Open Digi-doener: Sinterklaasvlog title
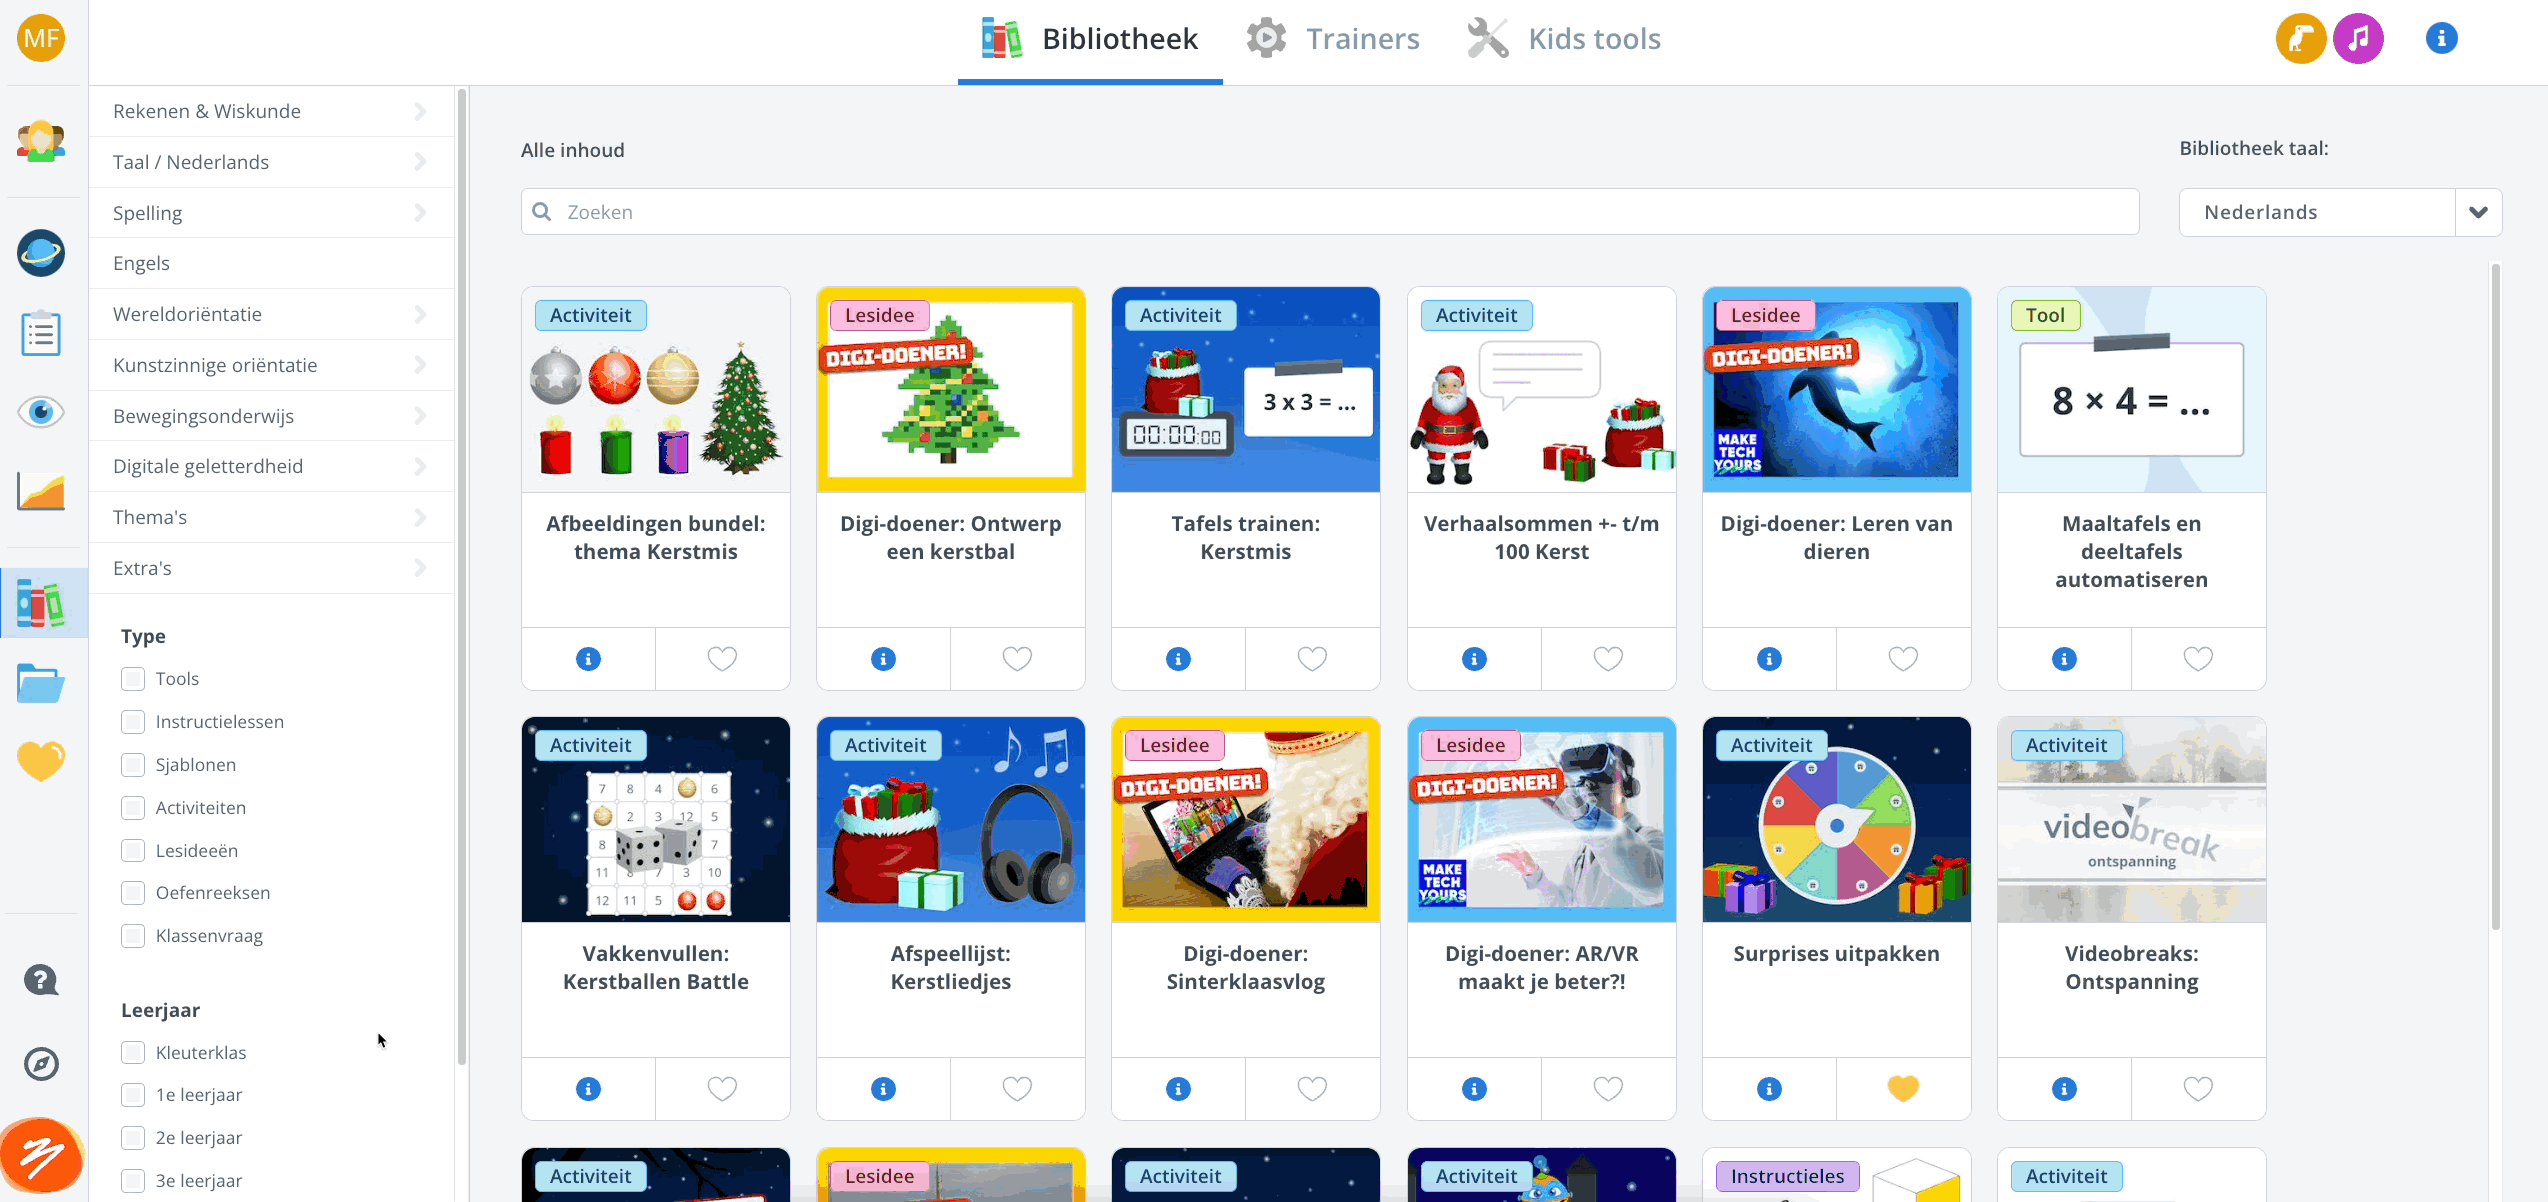This screenshot has width=2548, height=1202. [1245, 968]
